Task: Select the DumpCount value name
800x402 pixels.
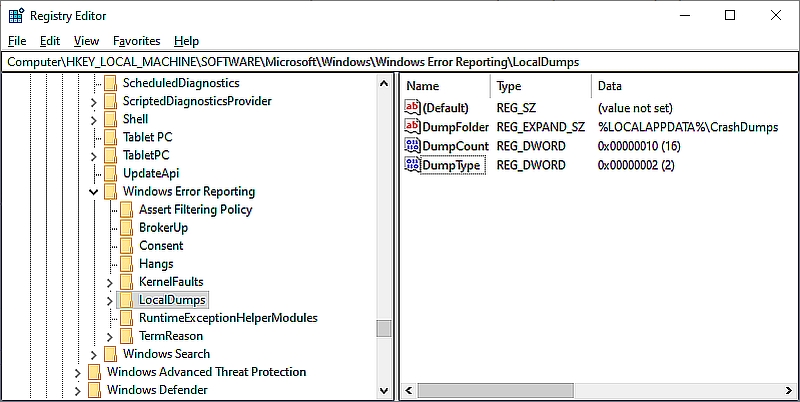Action: click(x=456, y=146)
